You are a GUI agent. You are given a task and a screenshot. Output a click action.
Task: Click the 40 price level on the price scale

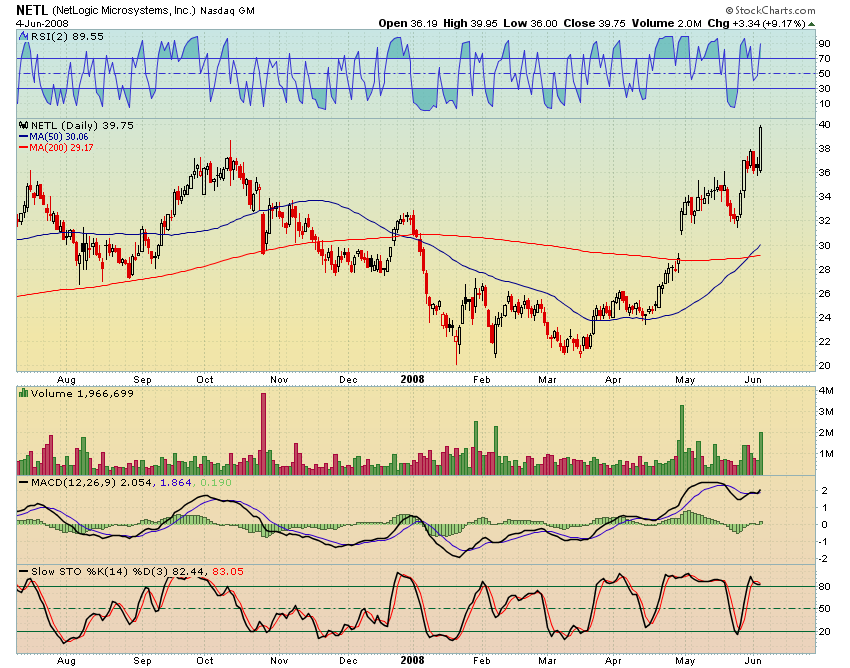[825, 125]
